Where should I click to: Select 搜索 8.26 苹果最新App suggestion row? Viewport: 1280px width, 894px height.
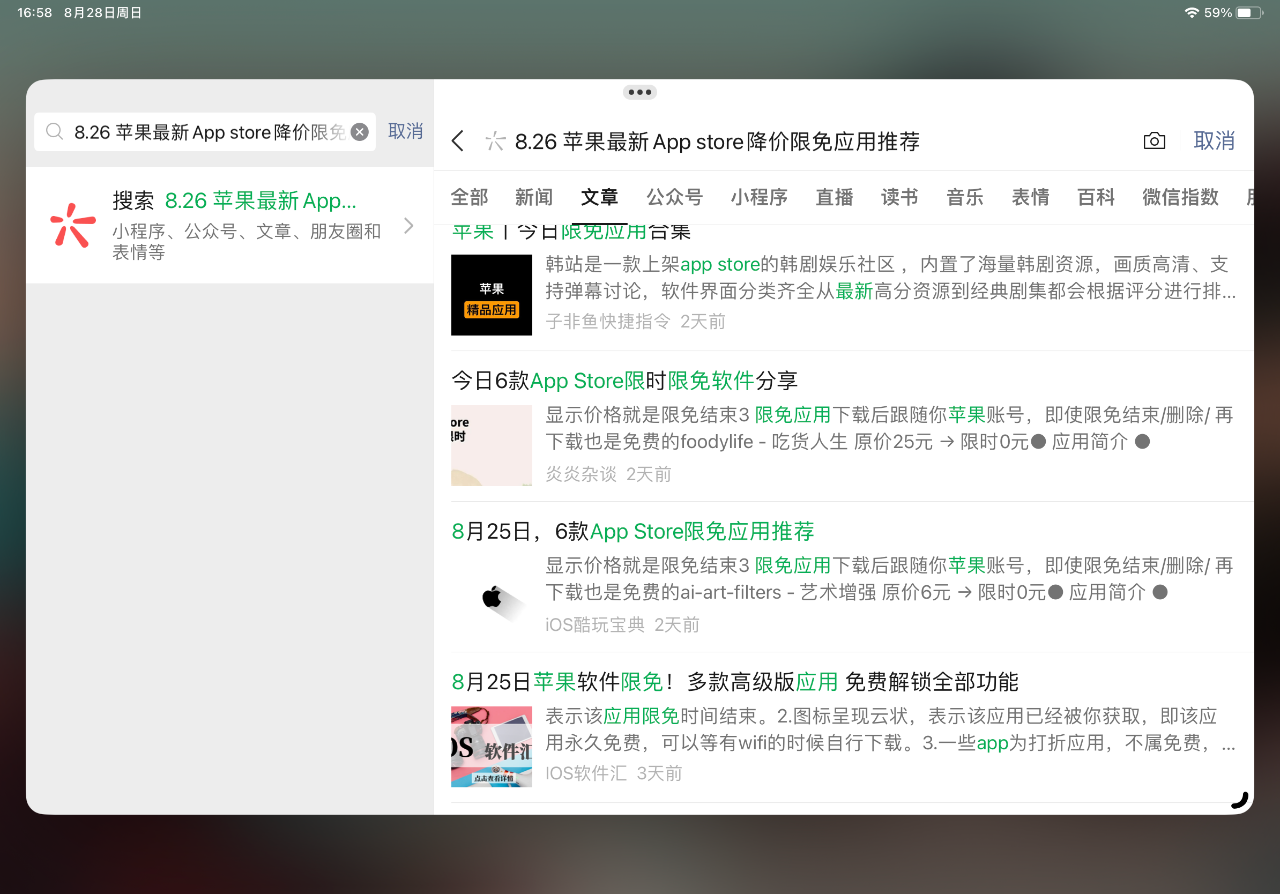click(230, 225)
